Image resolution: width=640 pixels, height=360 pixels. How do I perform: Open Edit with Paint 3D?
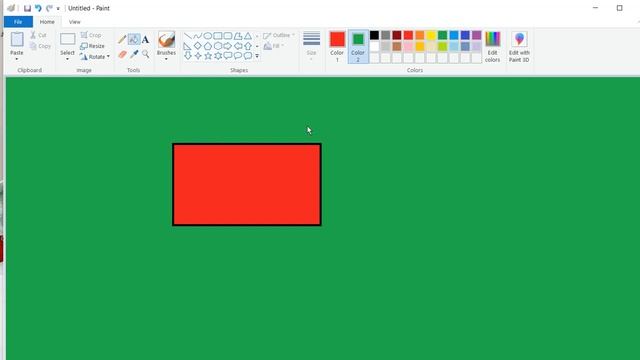tap(519, 47)
